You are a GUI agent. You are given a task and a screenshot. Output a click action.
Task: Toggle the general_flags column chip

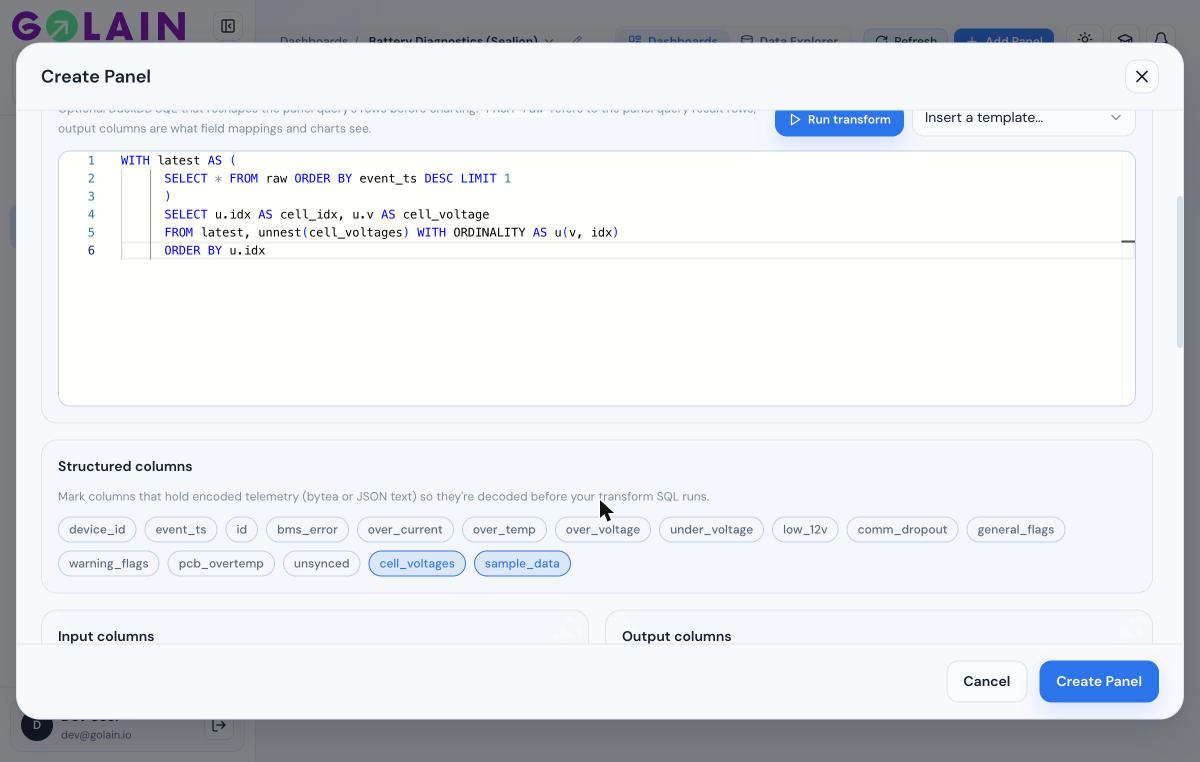tap(1016, 529)
